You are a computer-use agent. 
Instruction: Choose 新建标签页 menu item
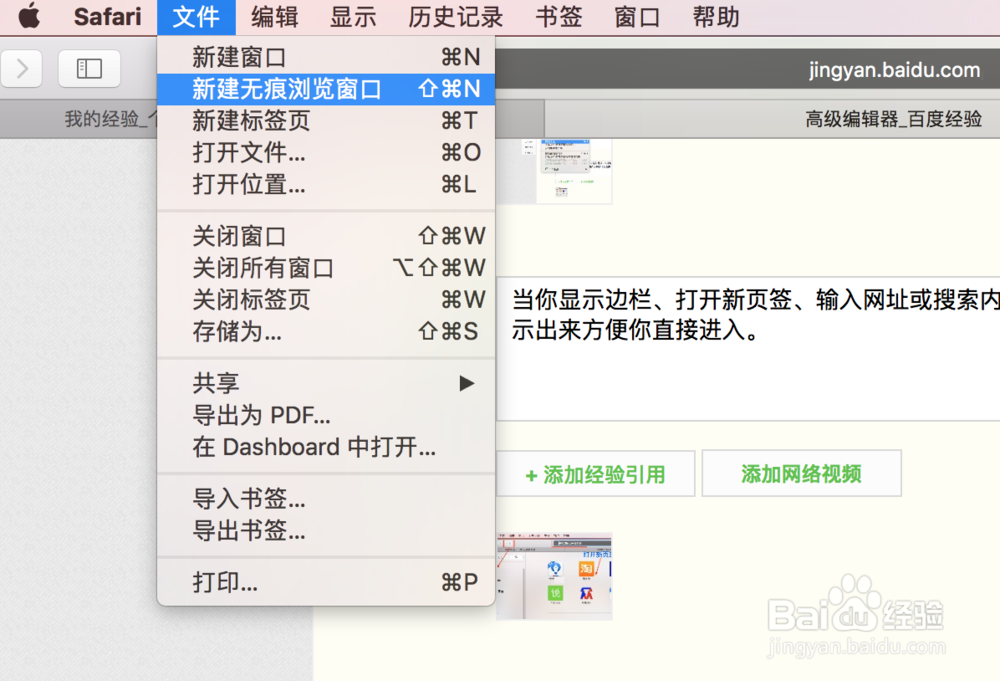click(326, 121)
